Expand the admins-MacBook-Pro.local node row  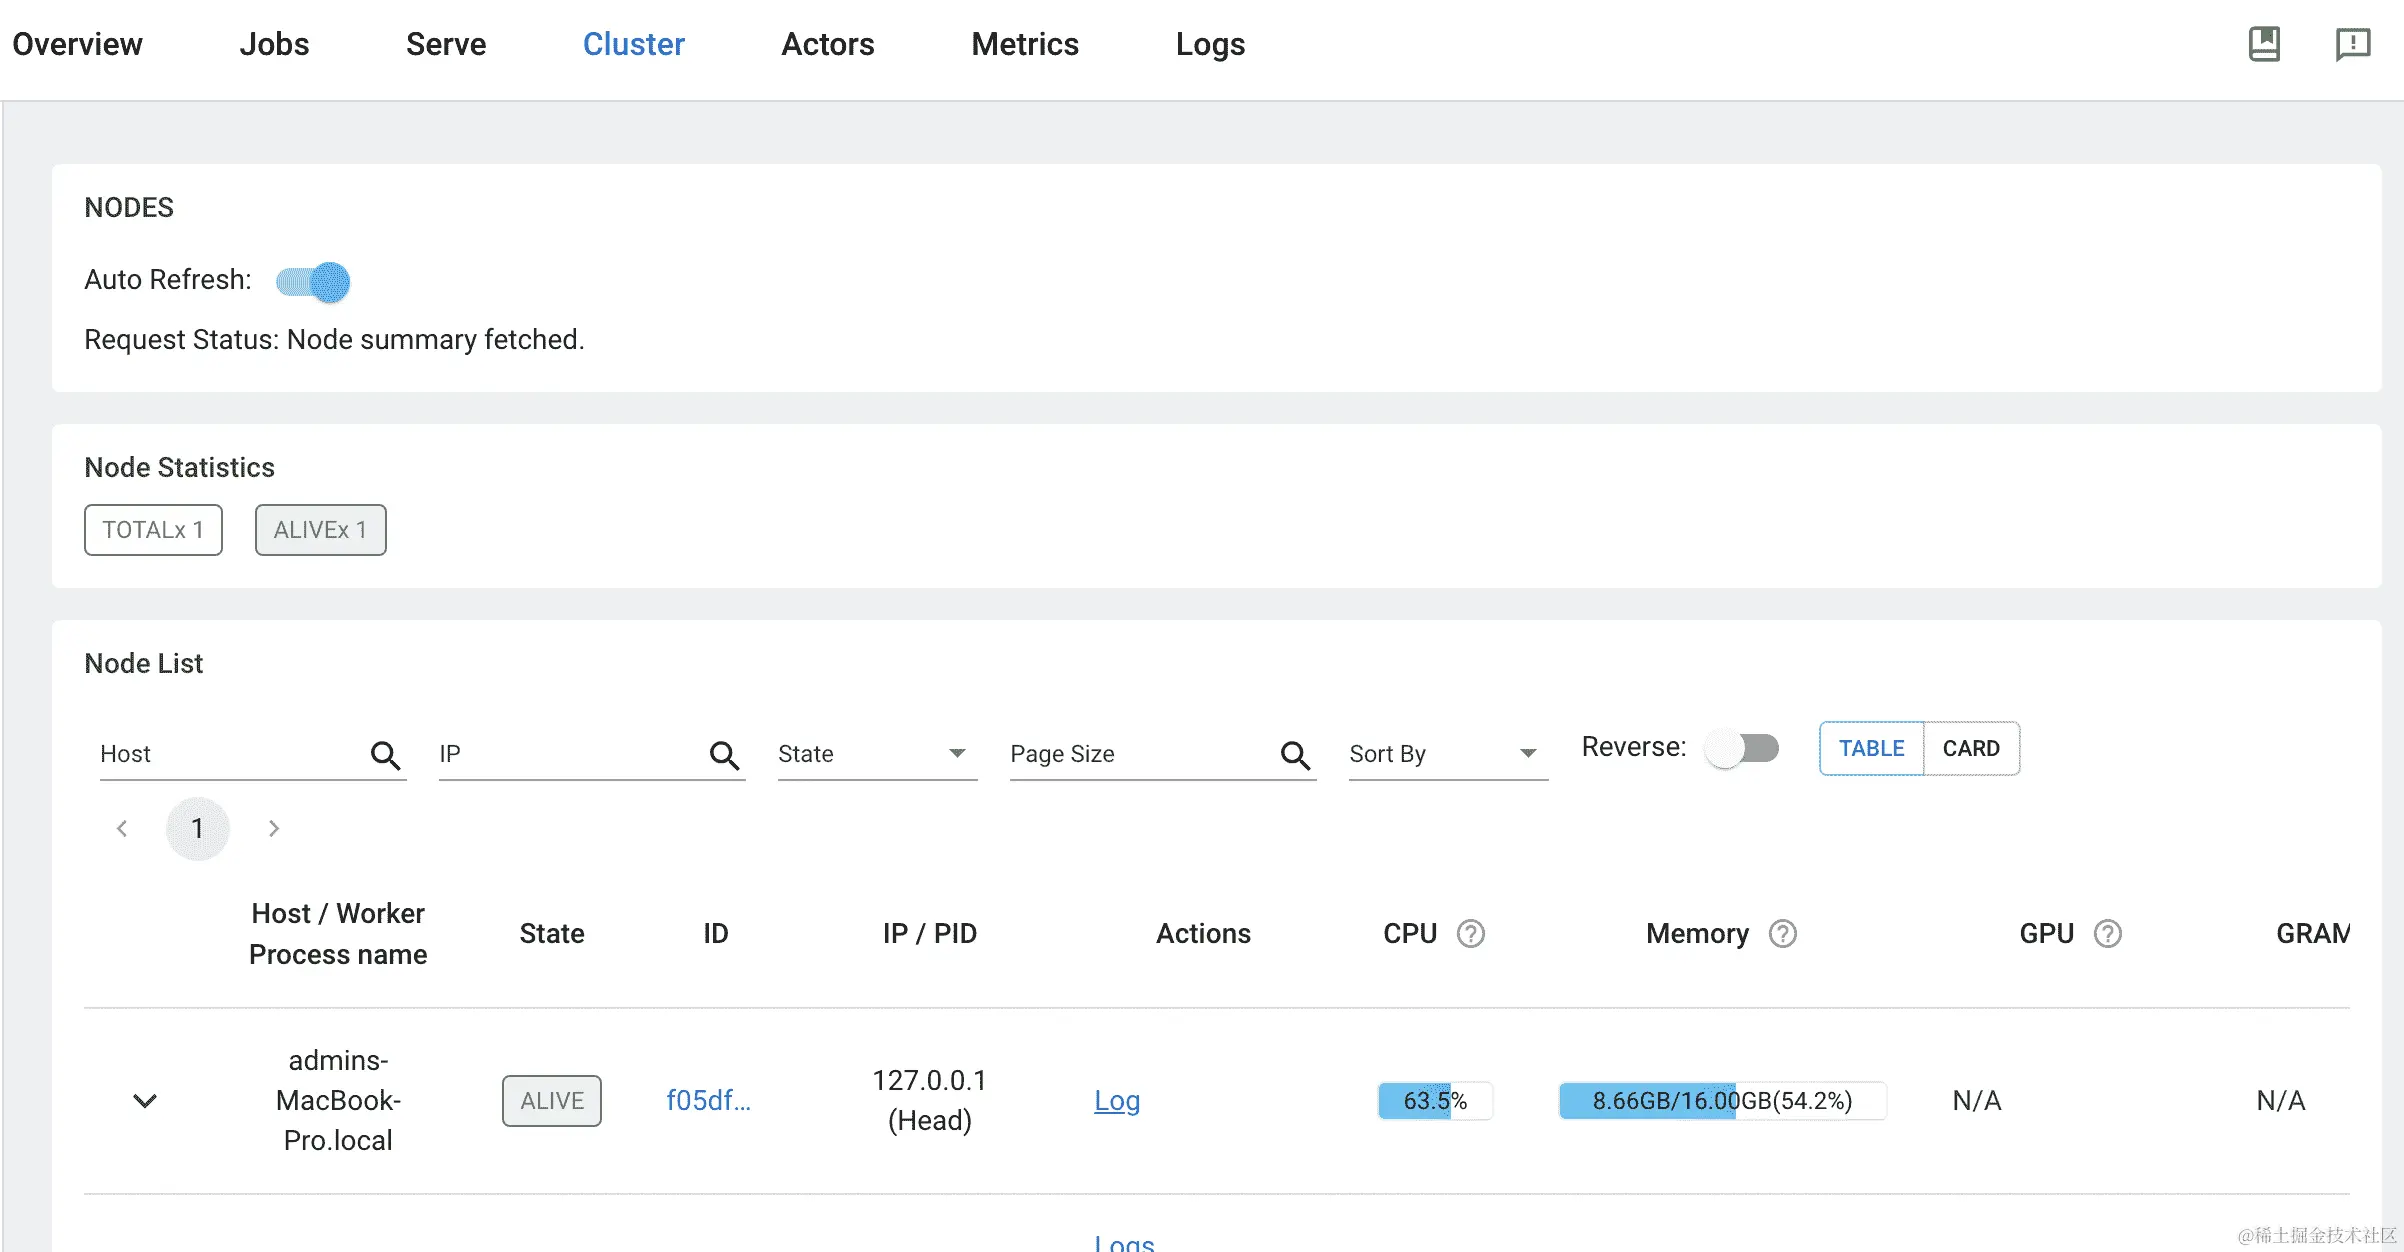click(x=145, y=1100)
